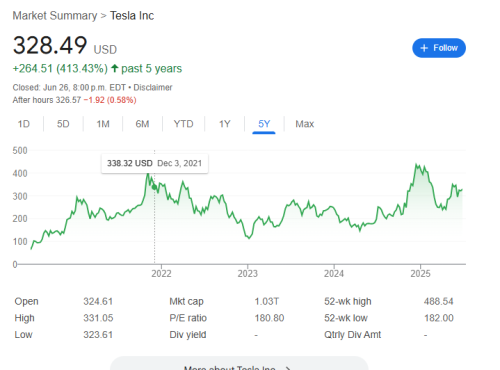500x370 pixels.
Task: Open the Disclaimer link
Action: [153, 87]
